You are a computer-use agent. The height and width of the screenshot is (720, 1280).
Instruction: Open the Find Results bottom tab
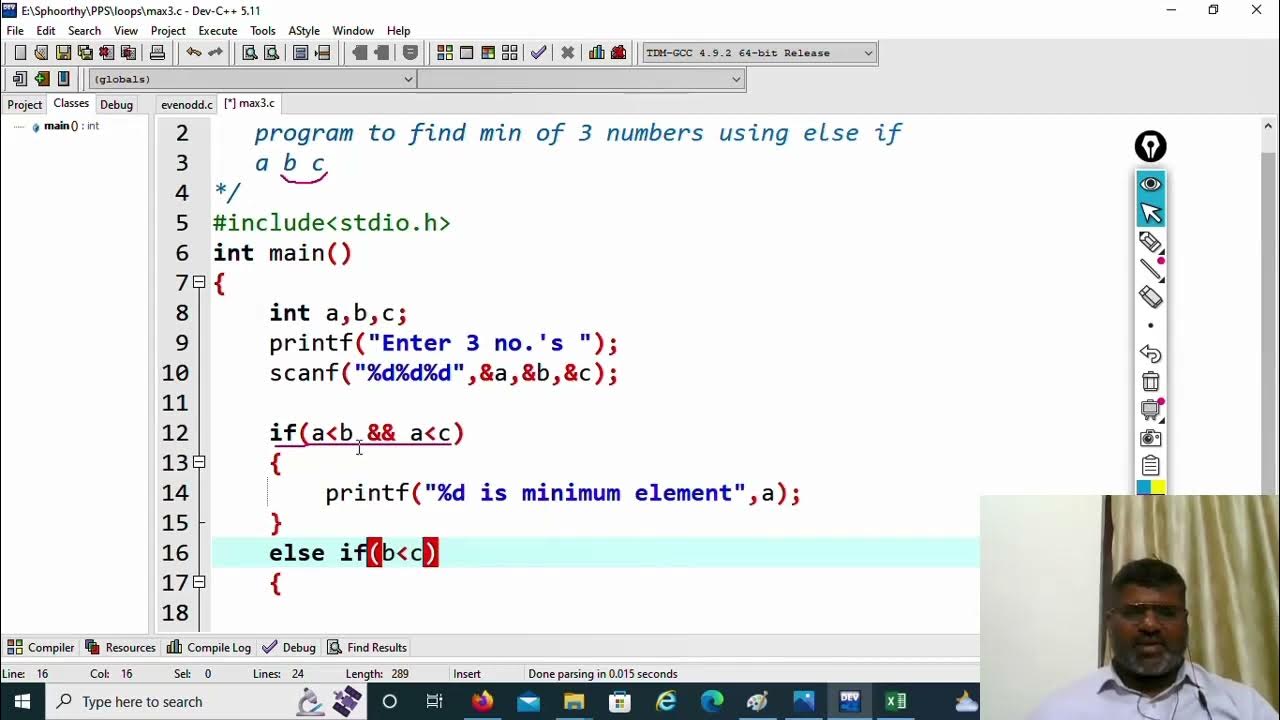pos(367,647)
